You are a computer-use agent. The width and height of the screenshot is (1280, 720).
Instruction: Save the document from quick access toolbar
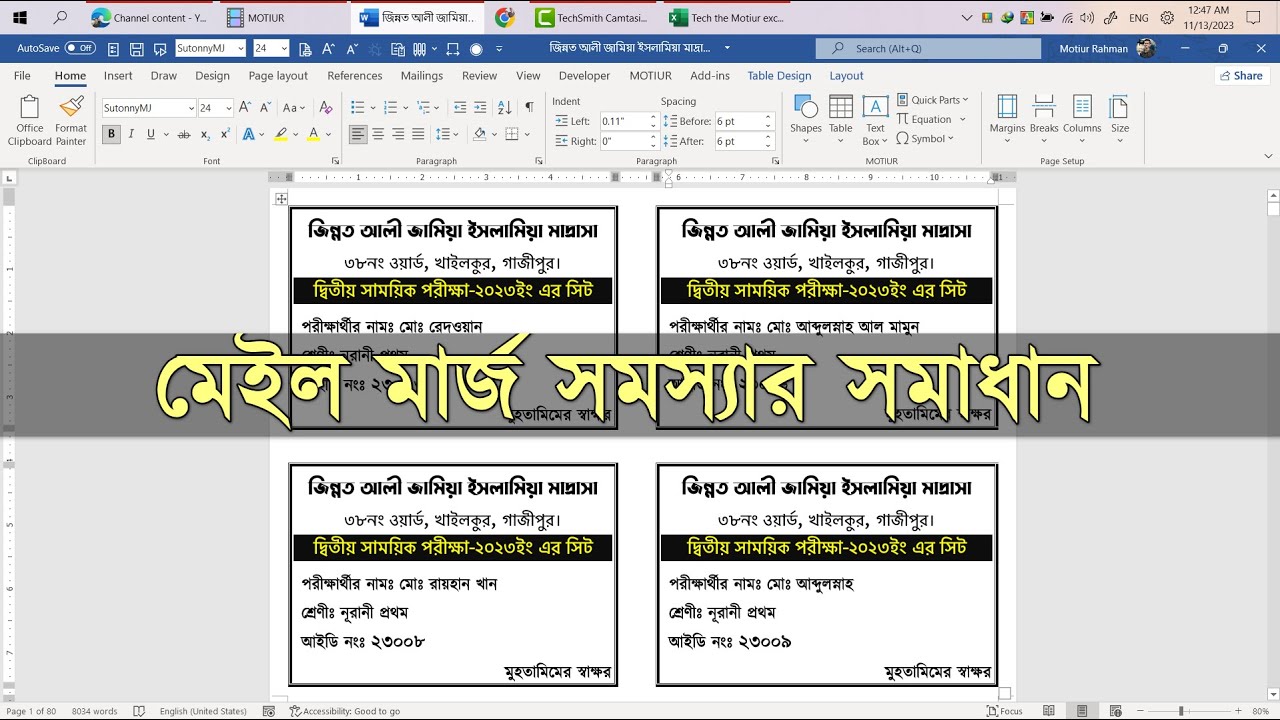pyautogui.click(x=136, y=48)
